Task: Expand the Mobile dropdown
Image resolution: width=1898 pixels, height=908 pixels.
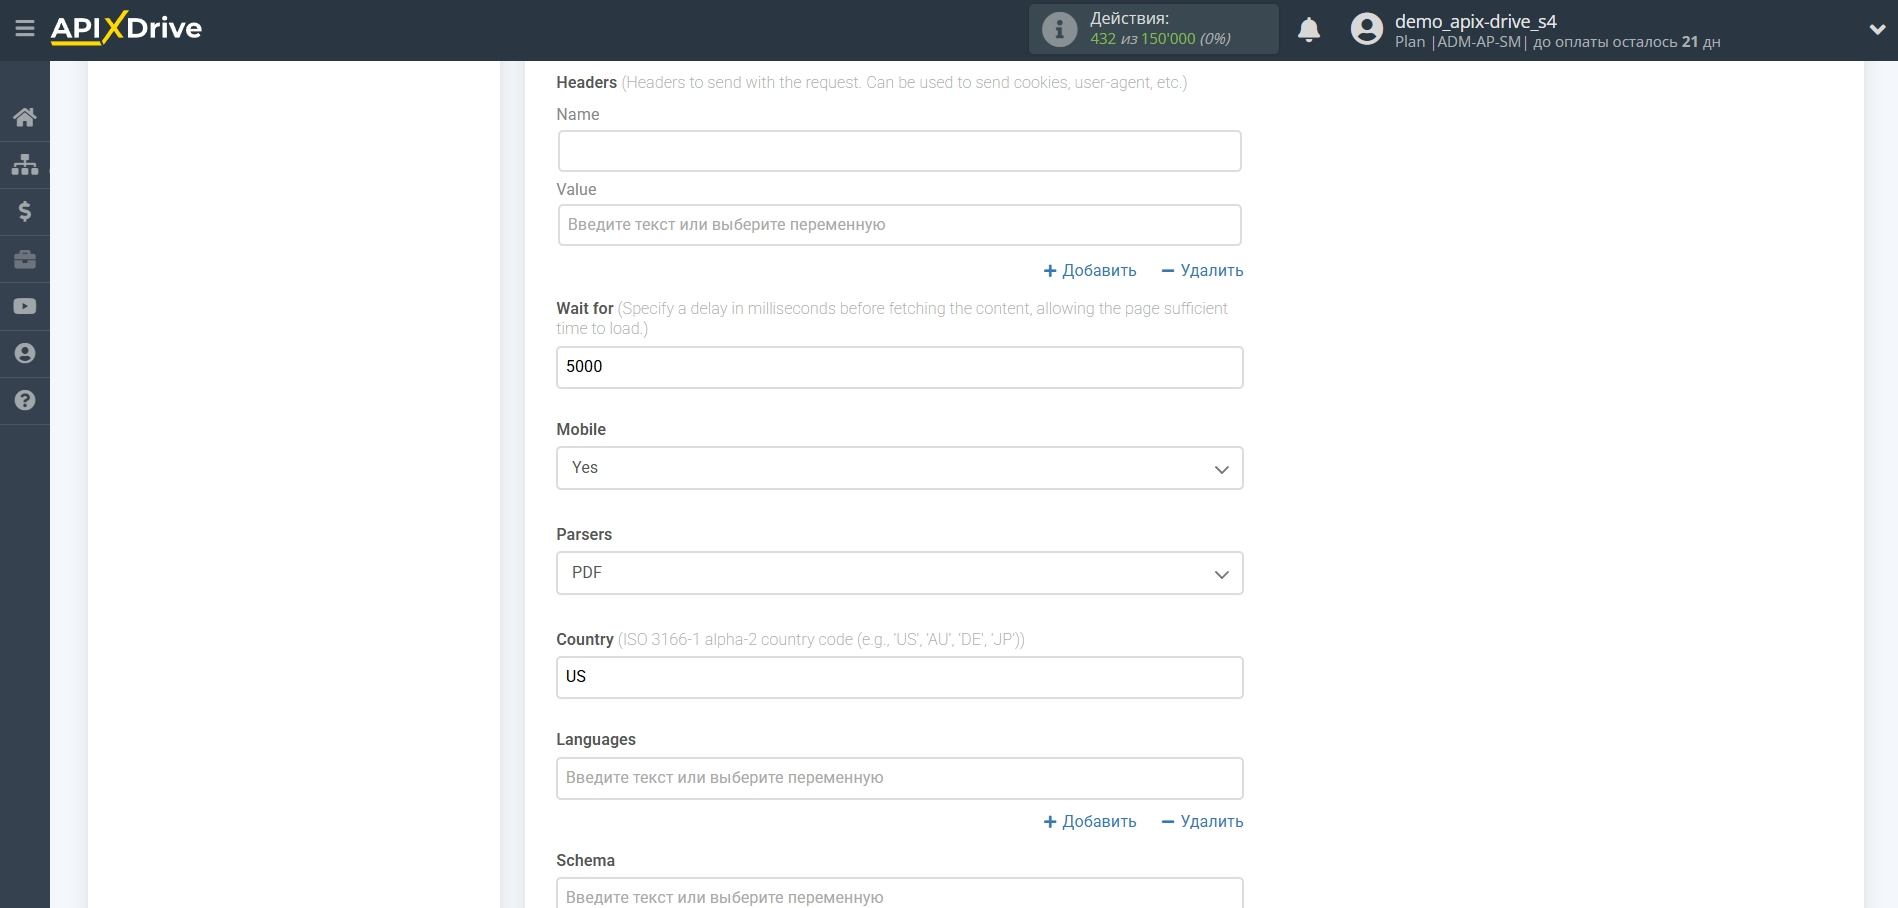Action: point(899,468)
